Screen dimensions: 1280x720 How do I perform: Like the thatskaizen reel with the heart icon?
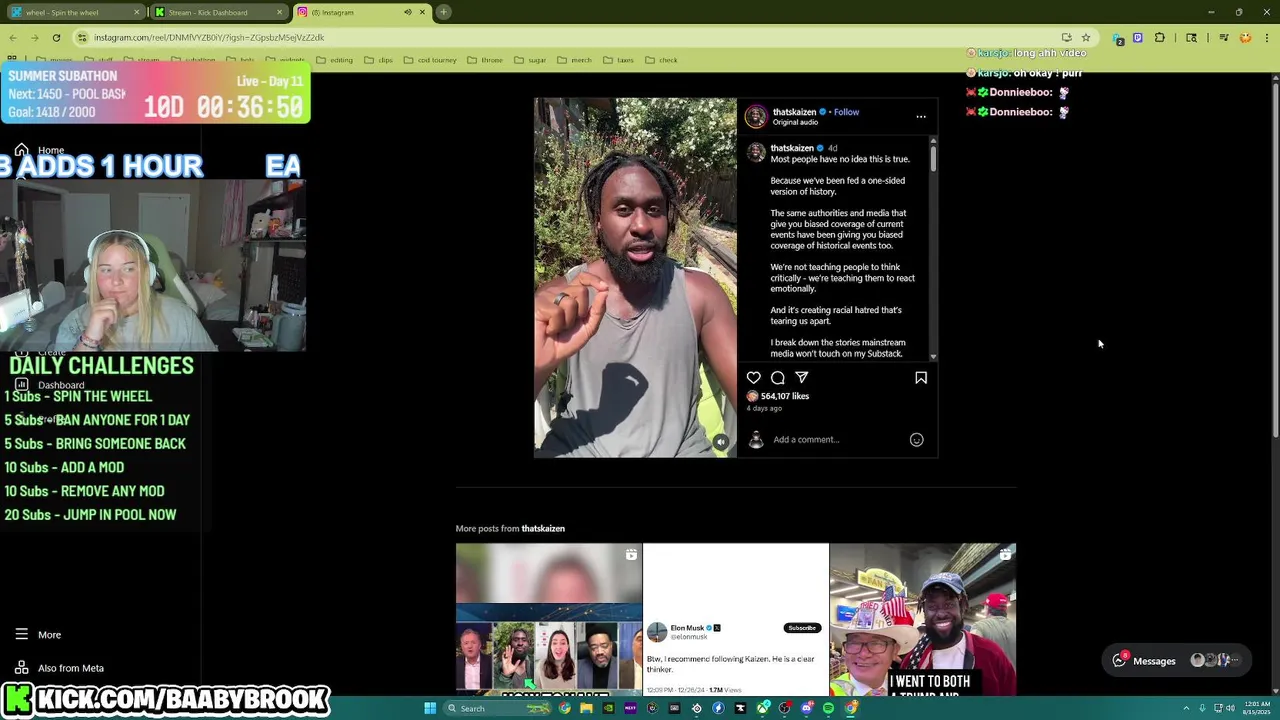(x=753, y=377)
